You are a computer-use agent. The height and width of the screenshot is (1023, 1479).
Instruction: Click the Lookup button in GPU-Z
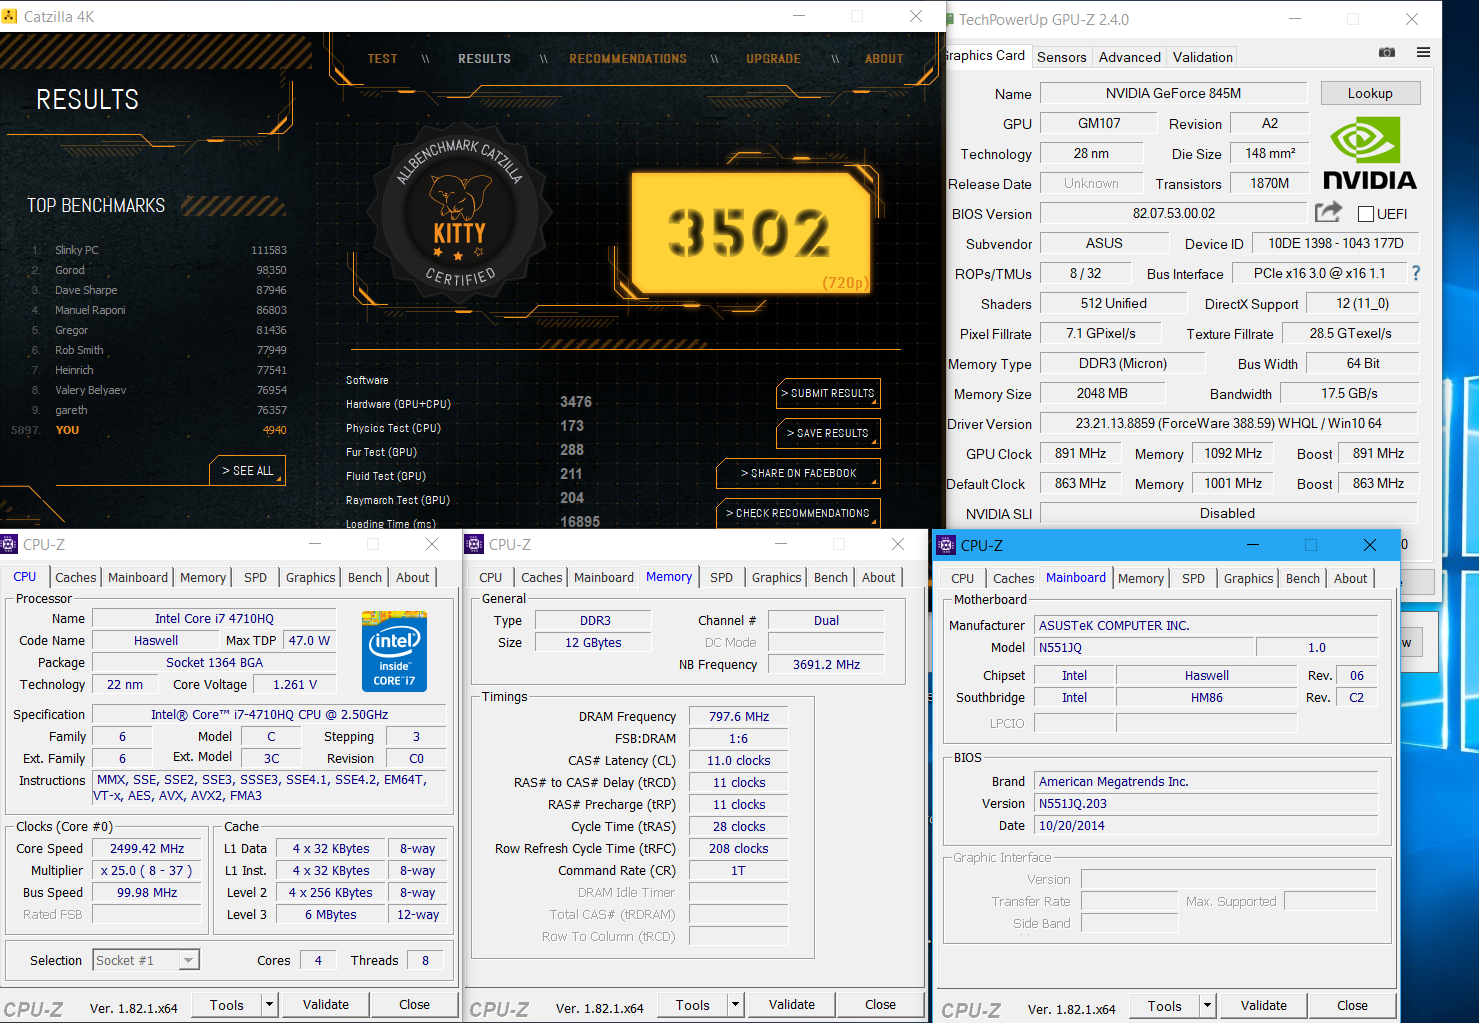coord(1370,93)
